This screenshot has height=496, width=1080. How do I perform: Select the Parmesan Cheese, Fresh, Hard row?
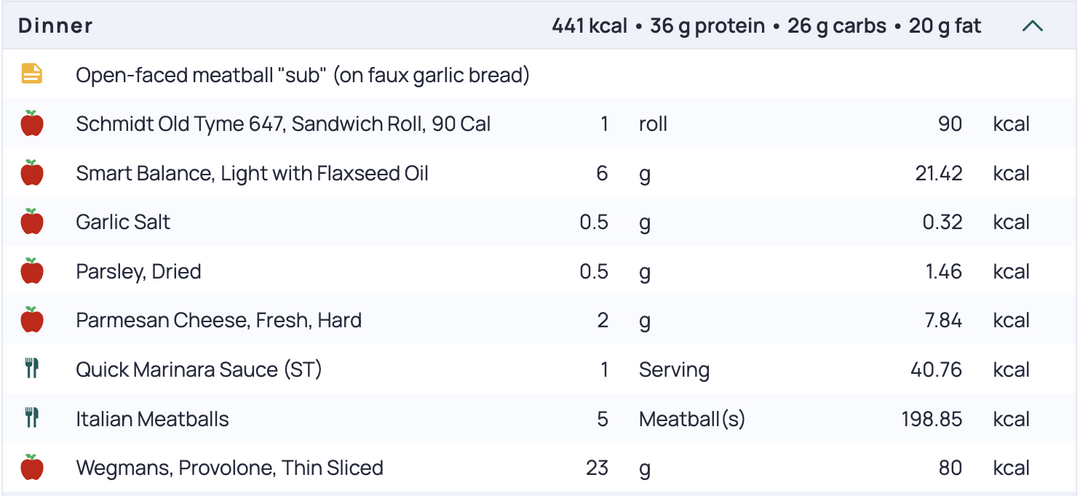[x=540, y=320]
